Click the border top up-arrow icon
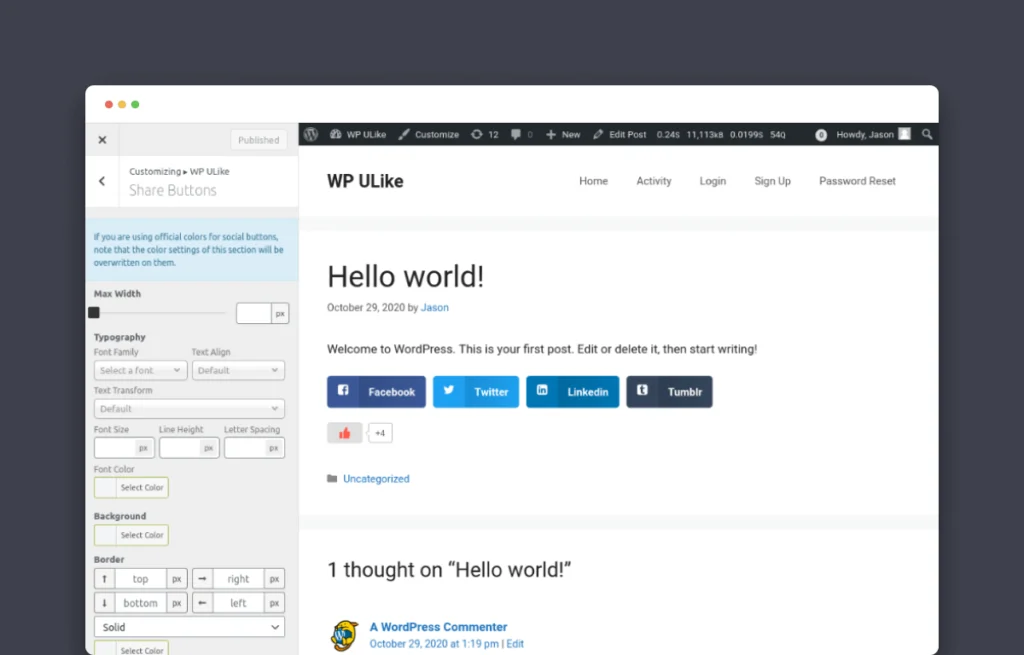Image resolution: width=1024 pixels, height=655 pixels. coord(104,579)
